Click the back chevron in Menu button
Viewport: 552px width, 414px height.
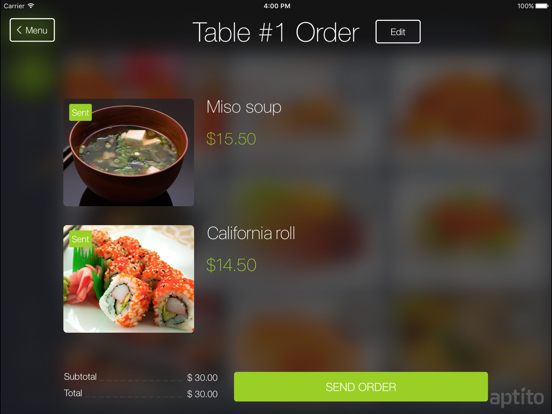coord(19,30)
